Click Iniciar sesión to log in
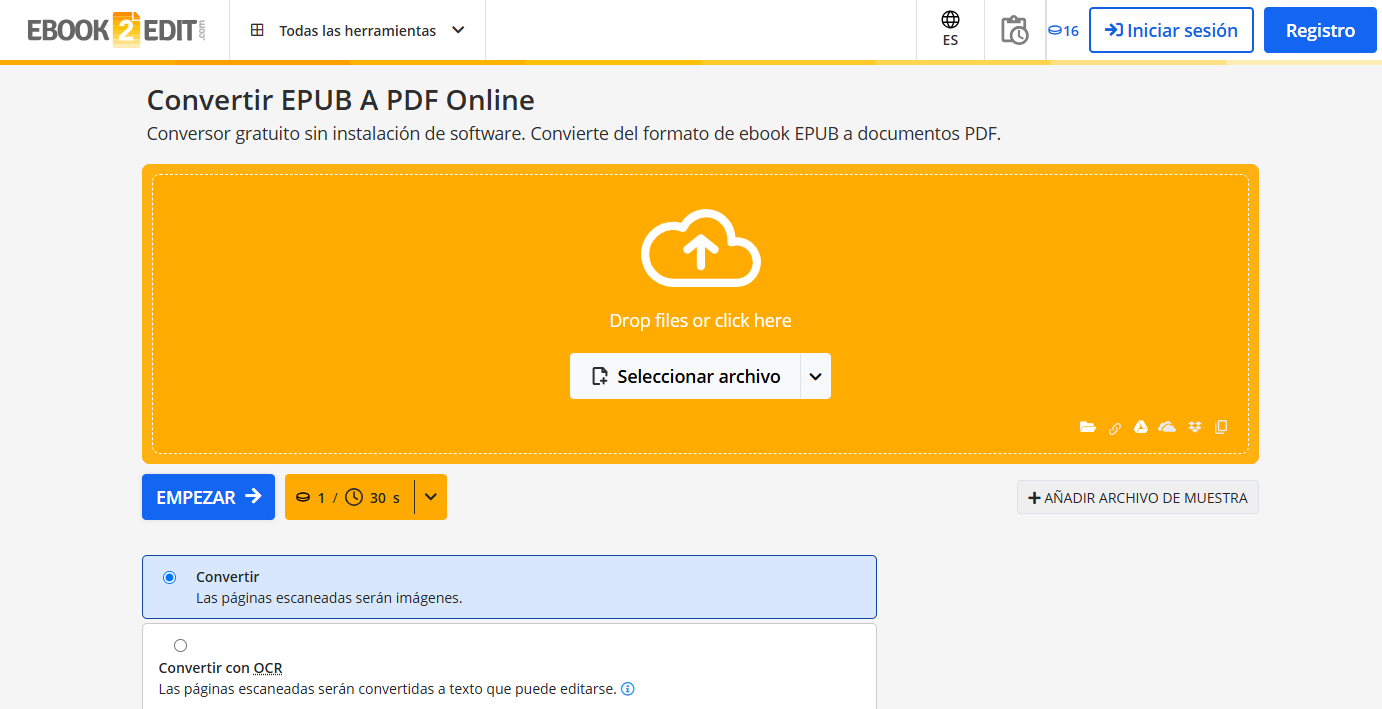Image resolution: width=1382 pixels, height=709 pixels. click(1171, 30)
